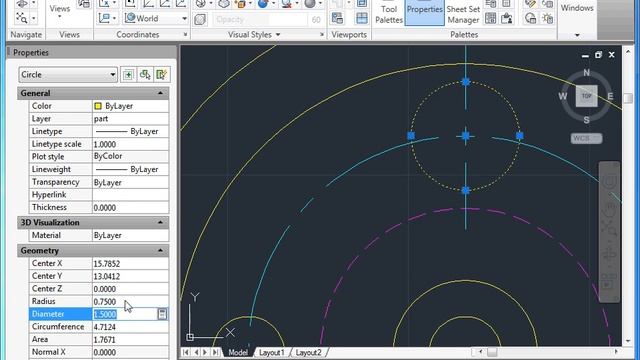Click the last-tab navigation arrow
This screenshot has width=640, height=360.
pyautogui.click(x=215, y=352)
